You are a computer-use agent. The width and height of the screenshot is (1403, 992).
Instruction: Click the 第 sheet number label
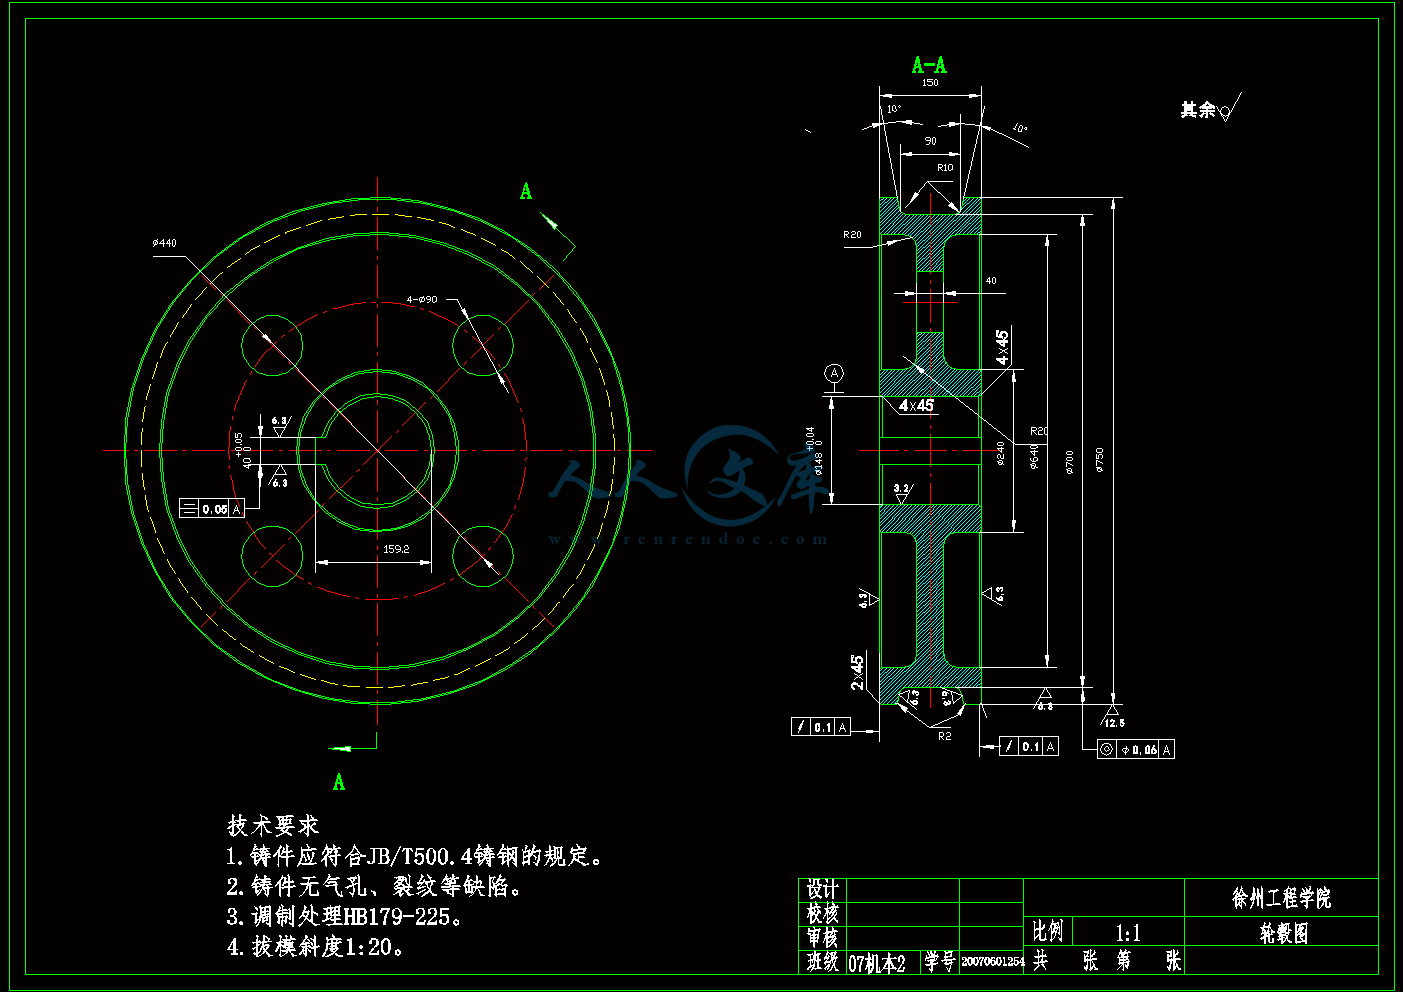click(x=1124, y=961)
